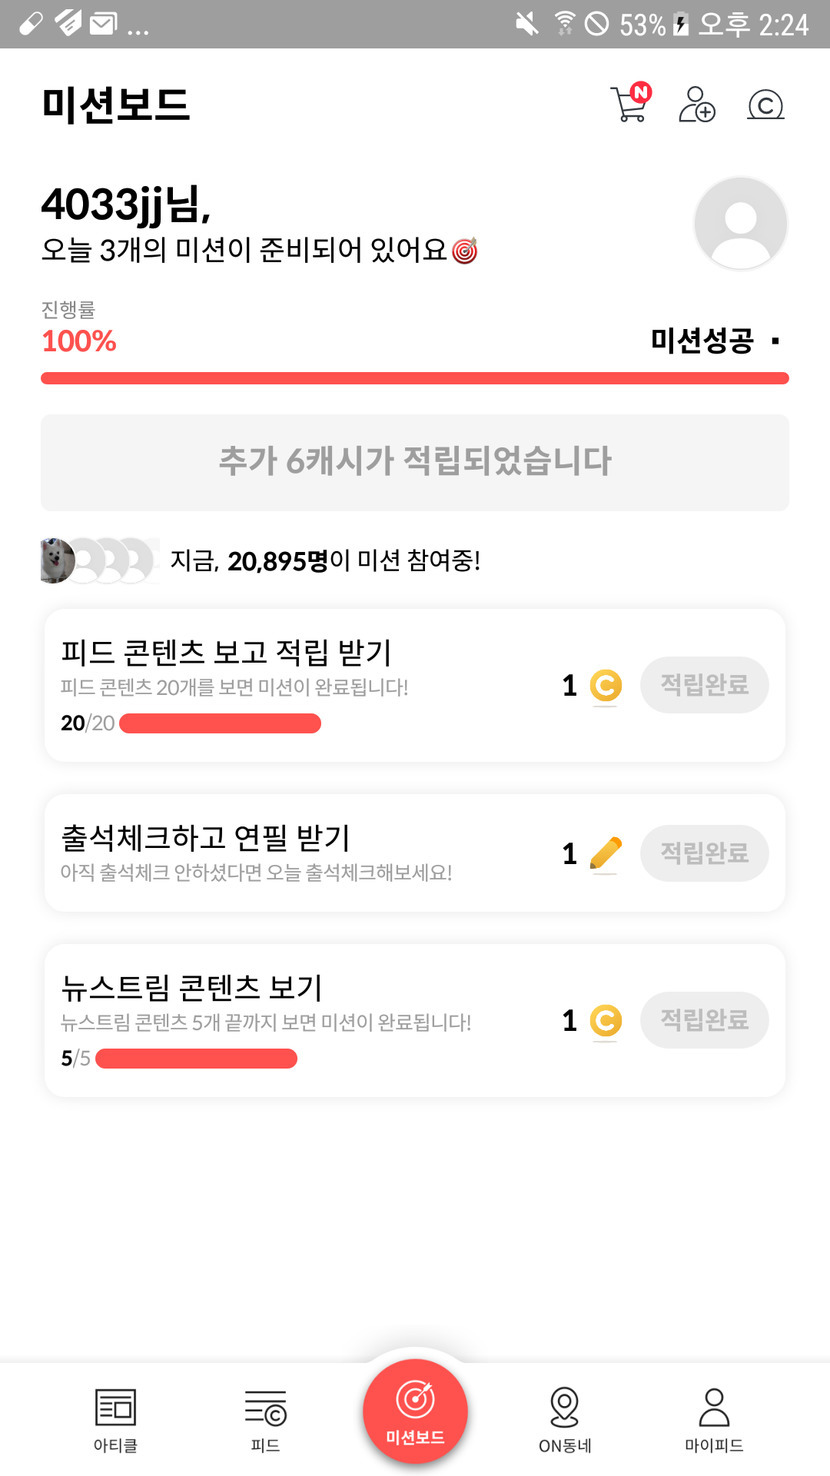The image size is (830, 1476).
Task: Tap coin icon on feed content mission
Action: pyautogui.click(x=605, y=686)
